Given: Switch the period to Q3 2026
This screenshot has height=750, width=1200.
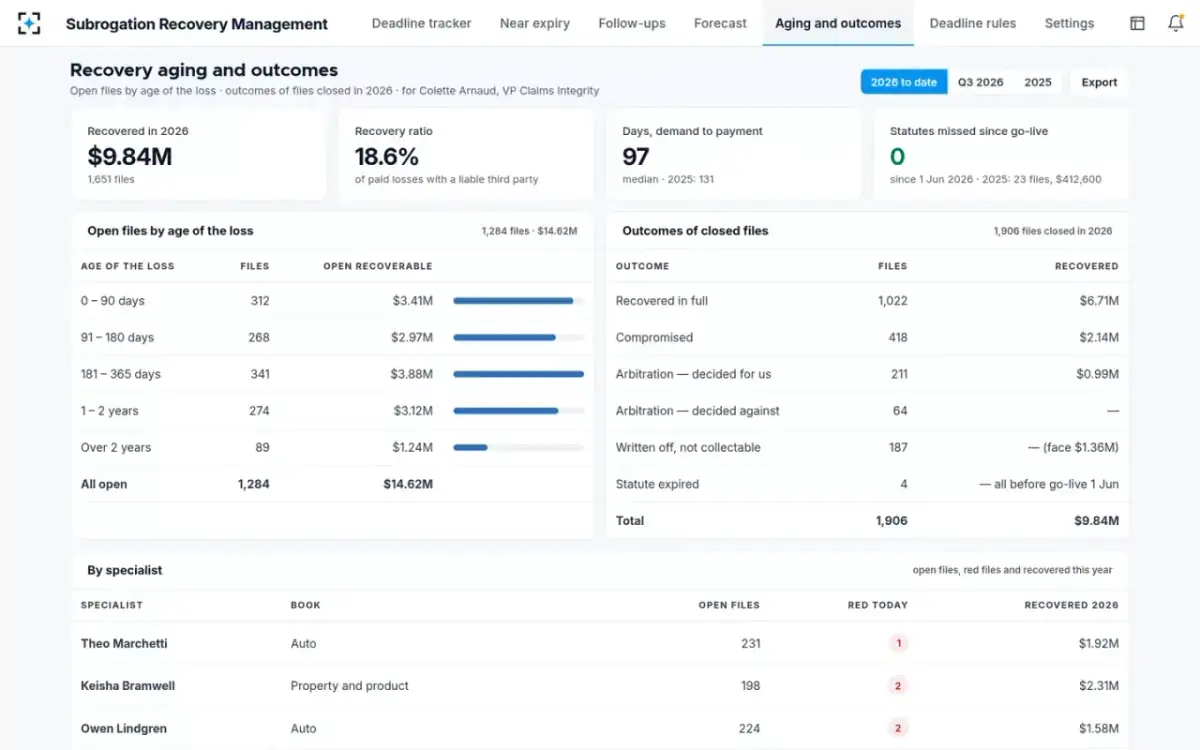Looking at the screenshot, I should pyautogui.click(x=981, y=82).
